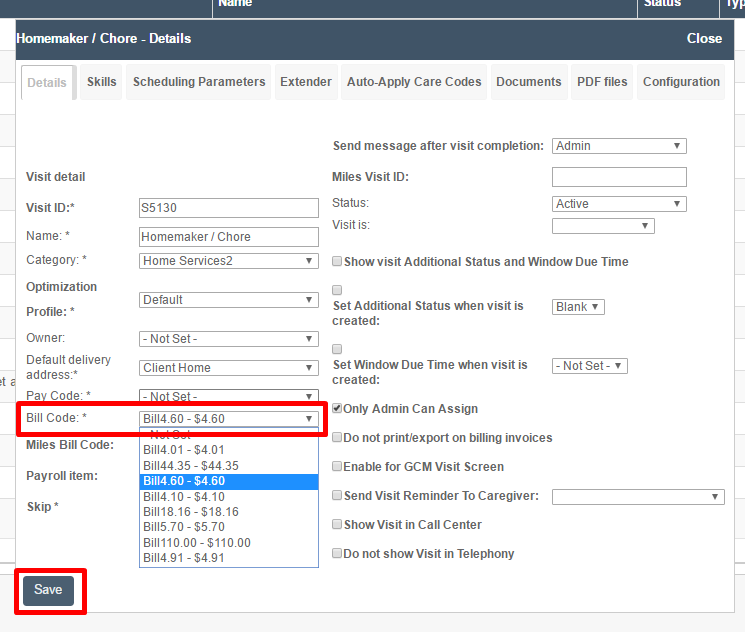The width and height of the screenshot is (745, 632).
Task: Open Send message after visit completion dropdown
Action: click(619, 146)
